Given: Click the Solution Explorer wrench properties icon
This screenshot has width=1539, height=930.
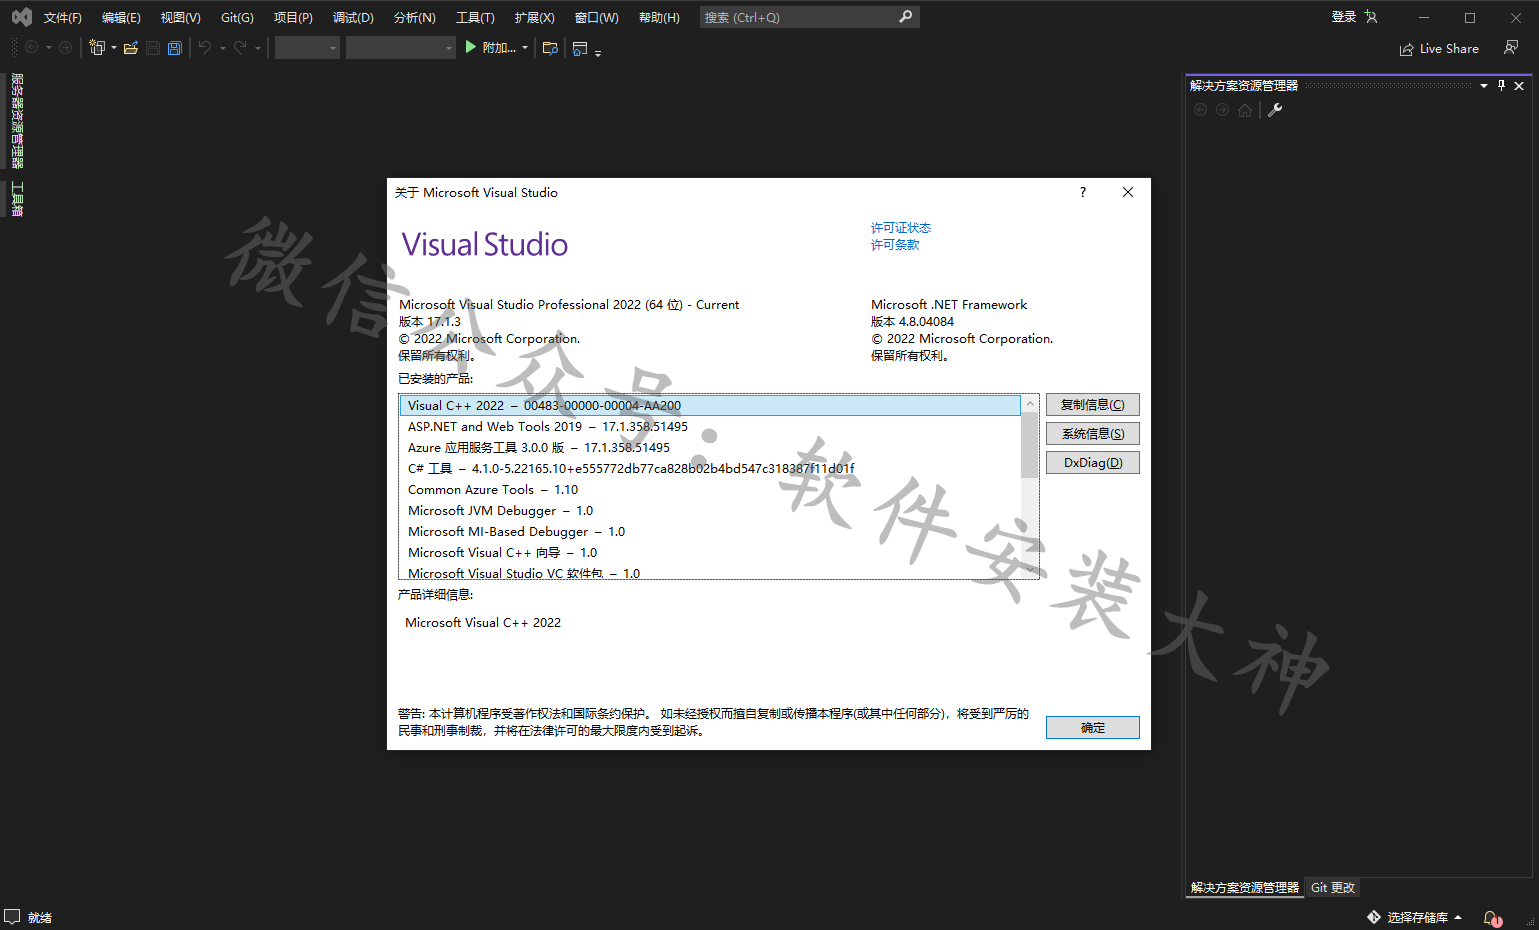Looking at the screenshot, I should coord(1275,110).
